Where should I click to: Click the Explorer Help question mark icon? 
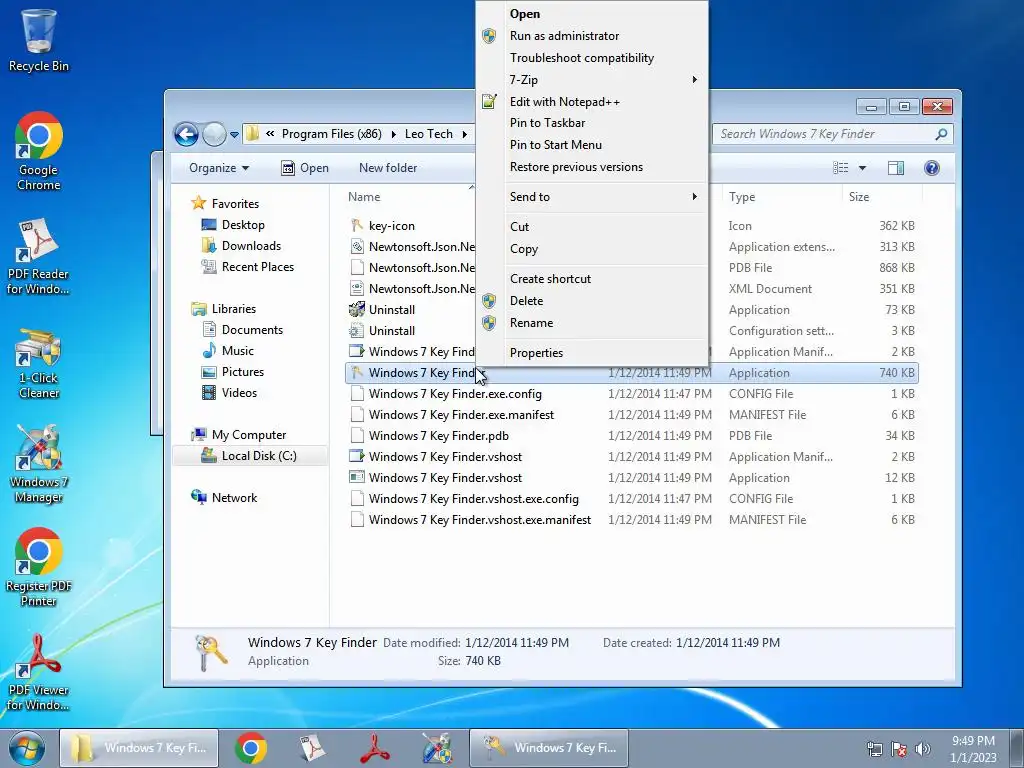click(932, 168)
